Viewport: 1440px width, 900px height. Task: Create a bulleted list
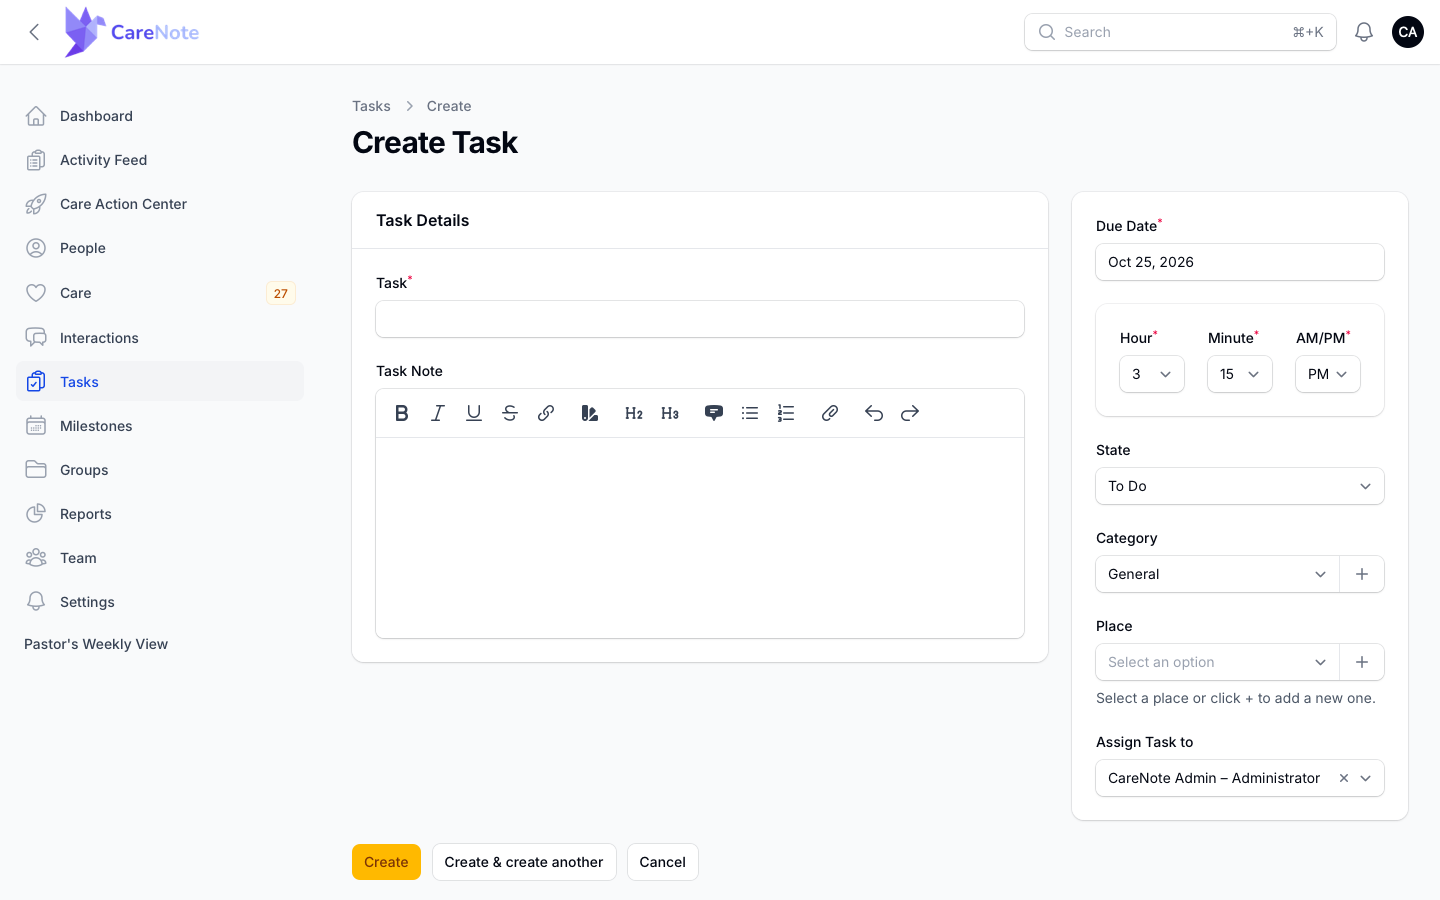[x=750, y=413]
